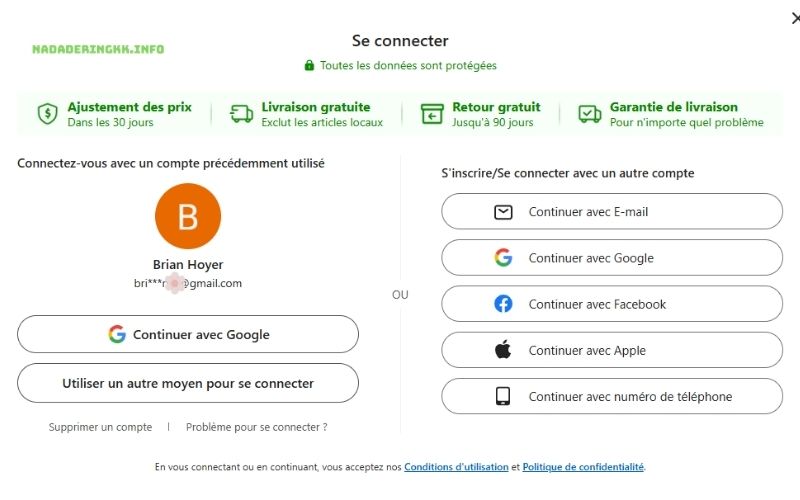Click the masked Gmail address text
Viewport: 800px width, 500px height.
point(188,283)
